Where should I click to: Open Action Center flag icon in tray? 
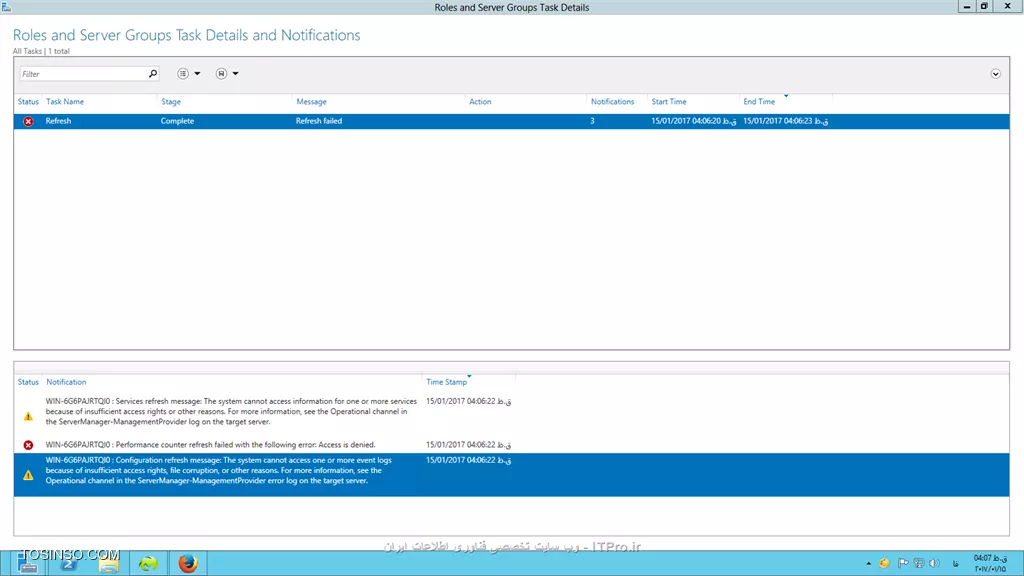point(903,563)
